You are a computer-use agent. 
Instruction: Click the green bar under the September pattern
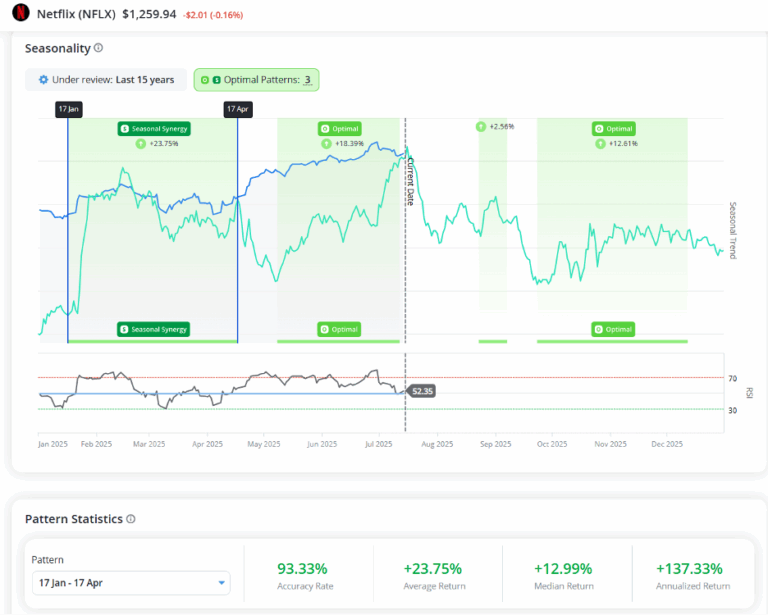click(493, 341)
